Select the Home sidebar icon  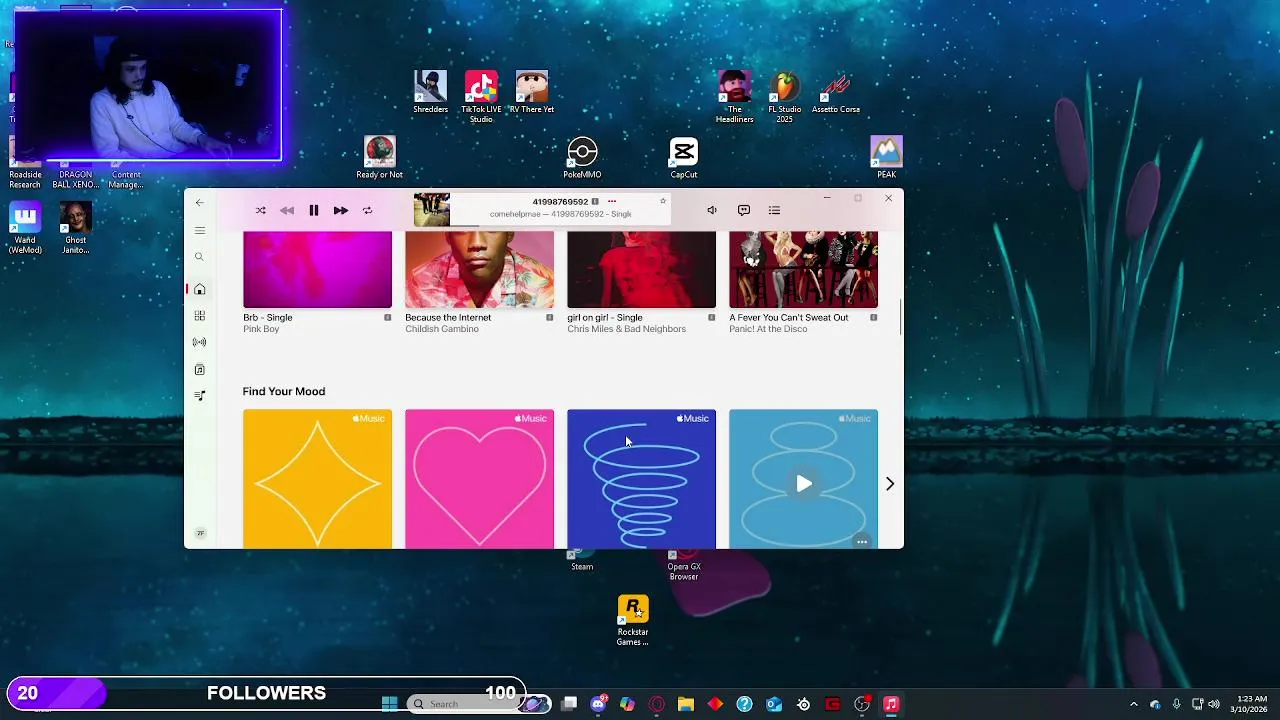pyautogui.click(x=199, y=290)
